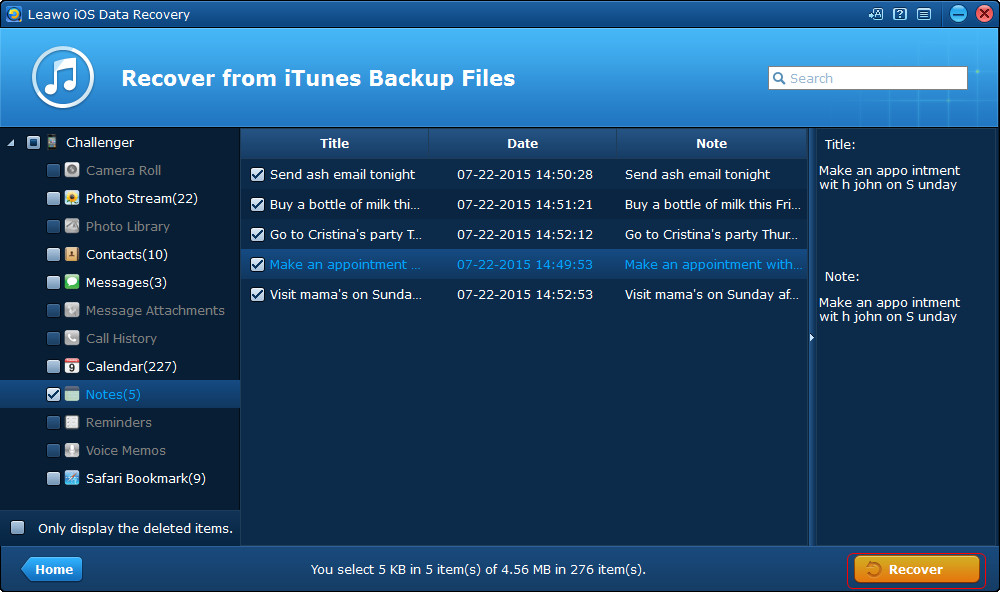
Task: Go back with the Home button
Action: point(52,569)
